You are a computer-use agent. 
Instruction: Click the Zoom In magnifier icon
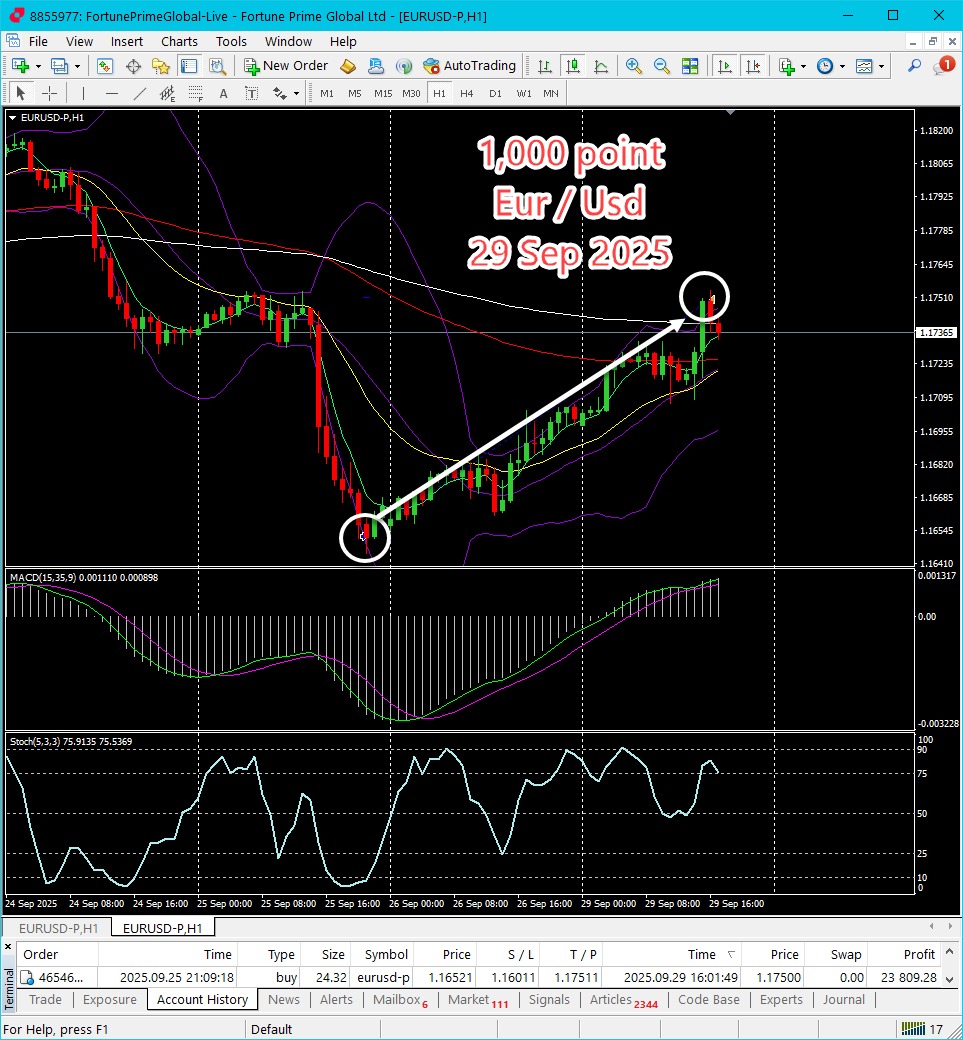point(633,66)
